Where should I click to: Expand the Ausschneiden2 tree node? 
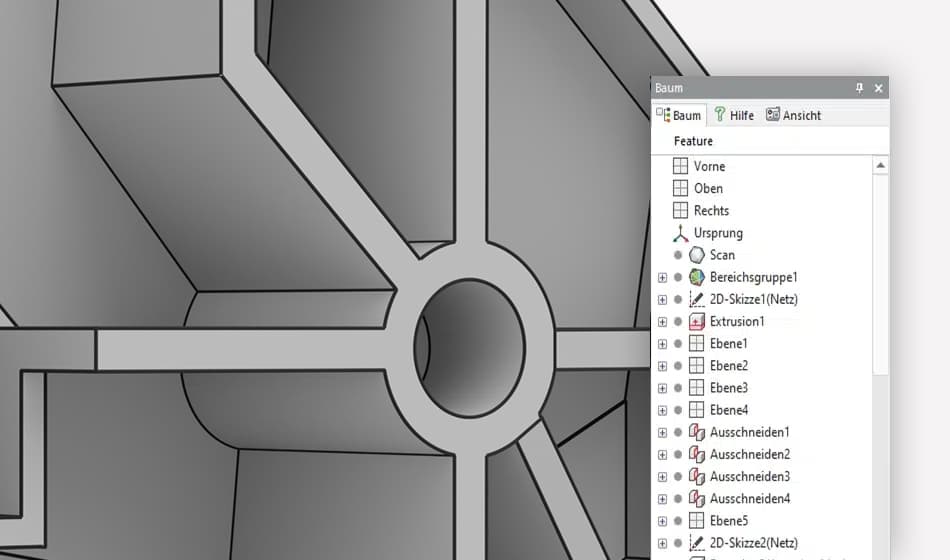(662, 455)
